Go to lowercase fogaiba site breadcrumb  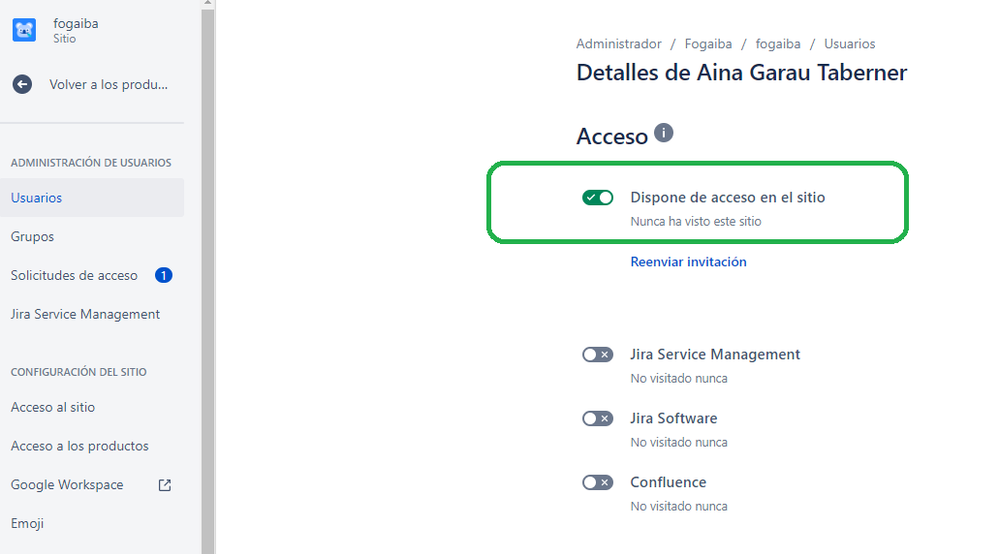(778, 44)
